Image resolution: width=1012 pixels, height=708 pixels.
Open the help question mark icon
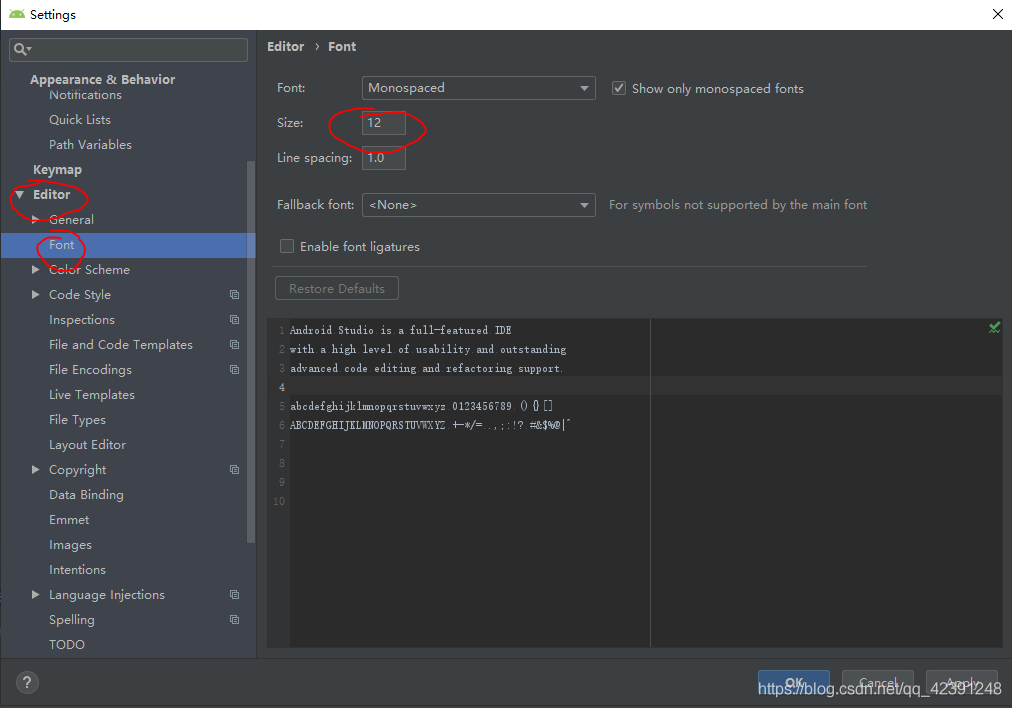tap(26, 682)
